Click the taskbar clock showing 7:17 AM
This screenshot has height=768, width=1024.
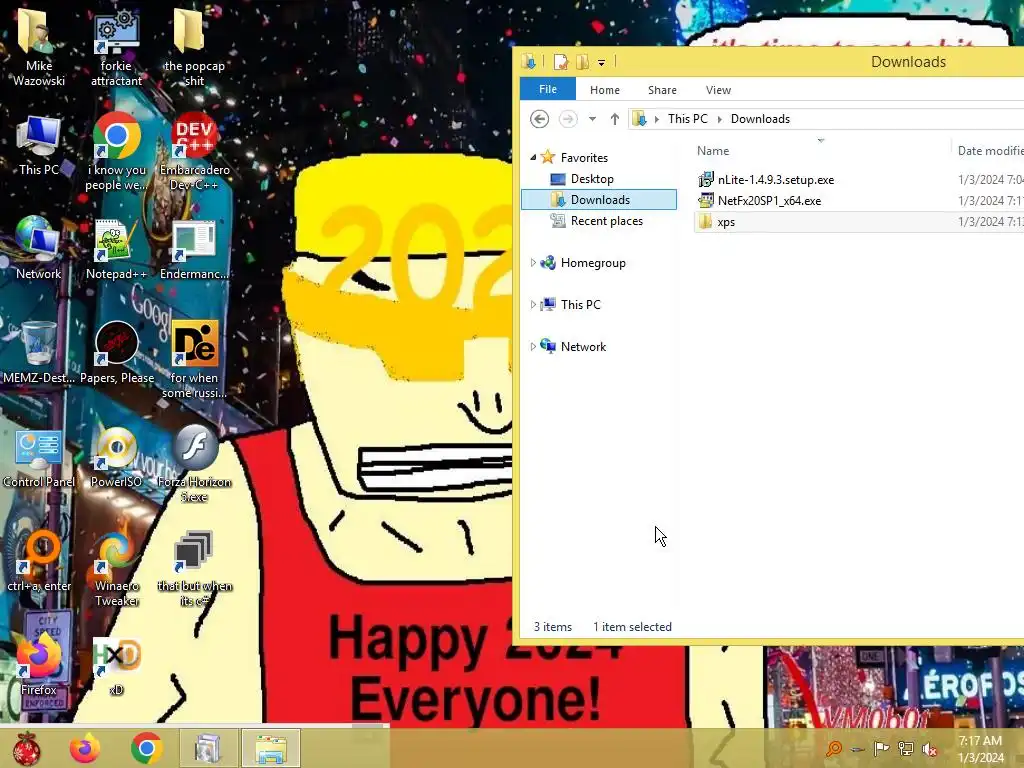pos(980,749)
